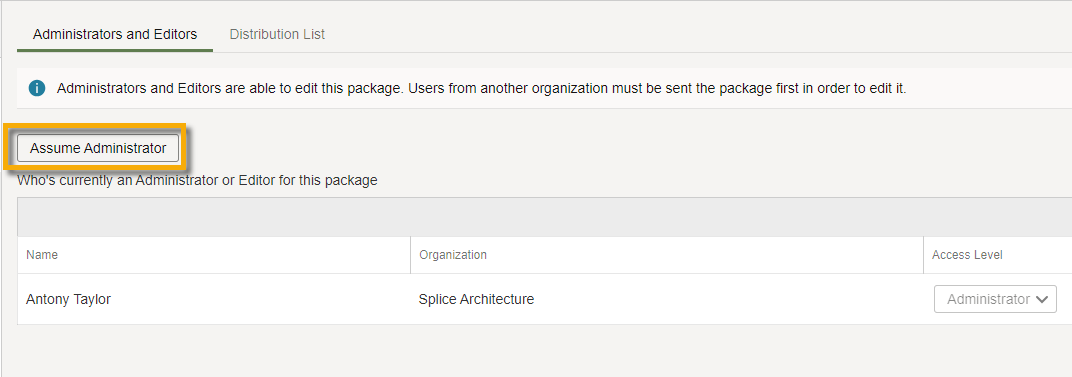Sort by the Name column header
This screenshot has height=377, width=1072.
(x=42, y=255)
